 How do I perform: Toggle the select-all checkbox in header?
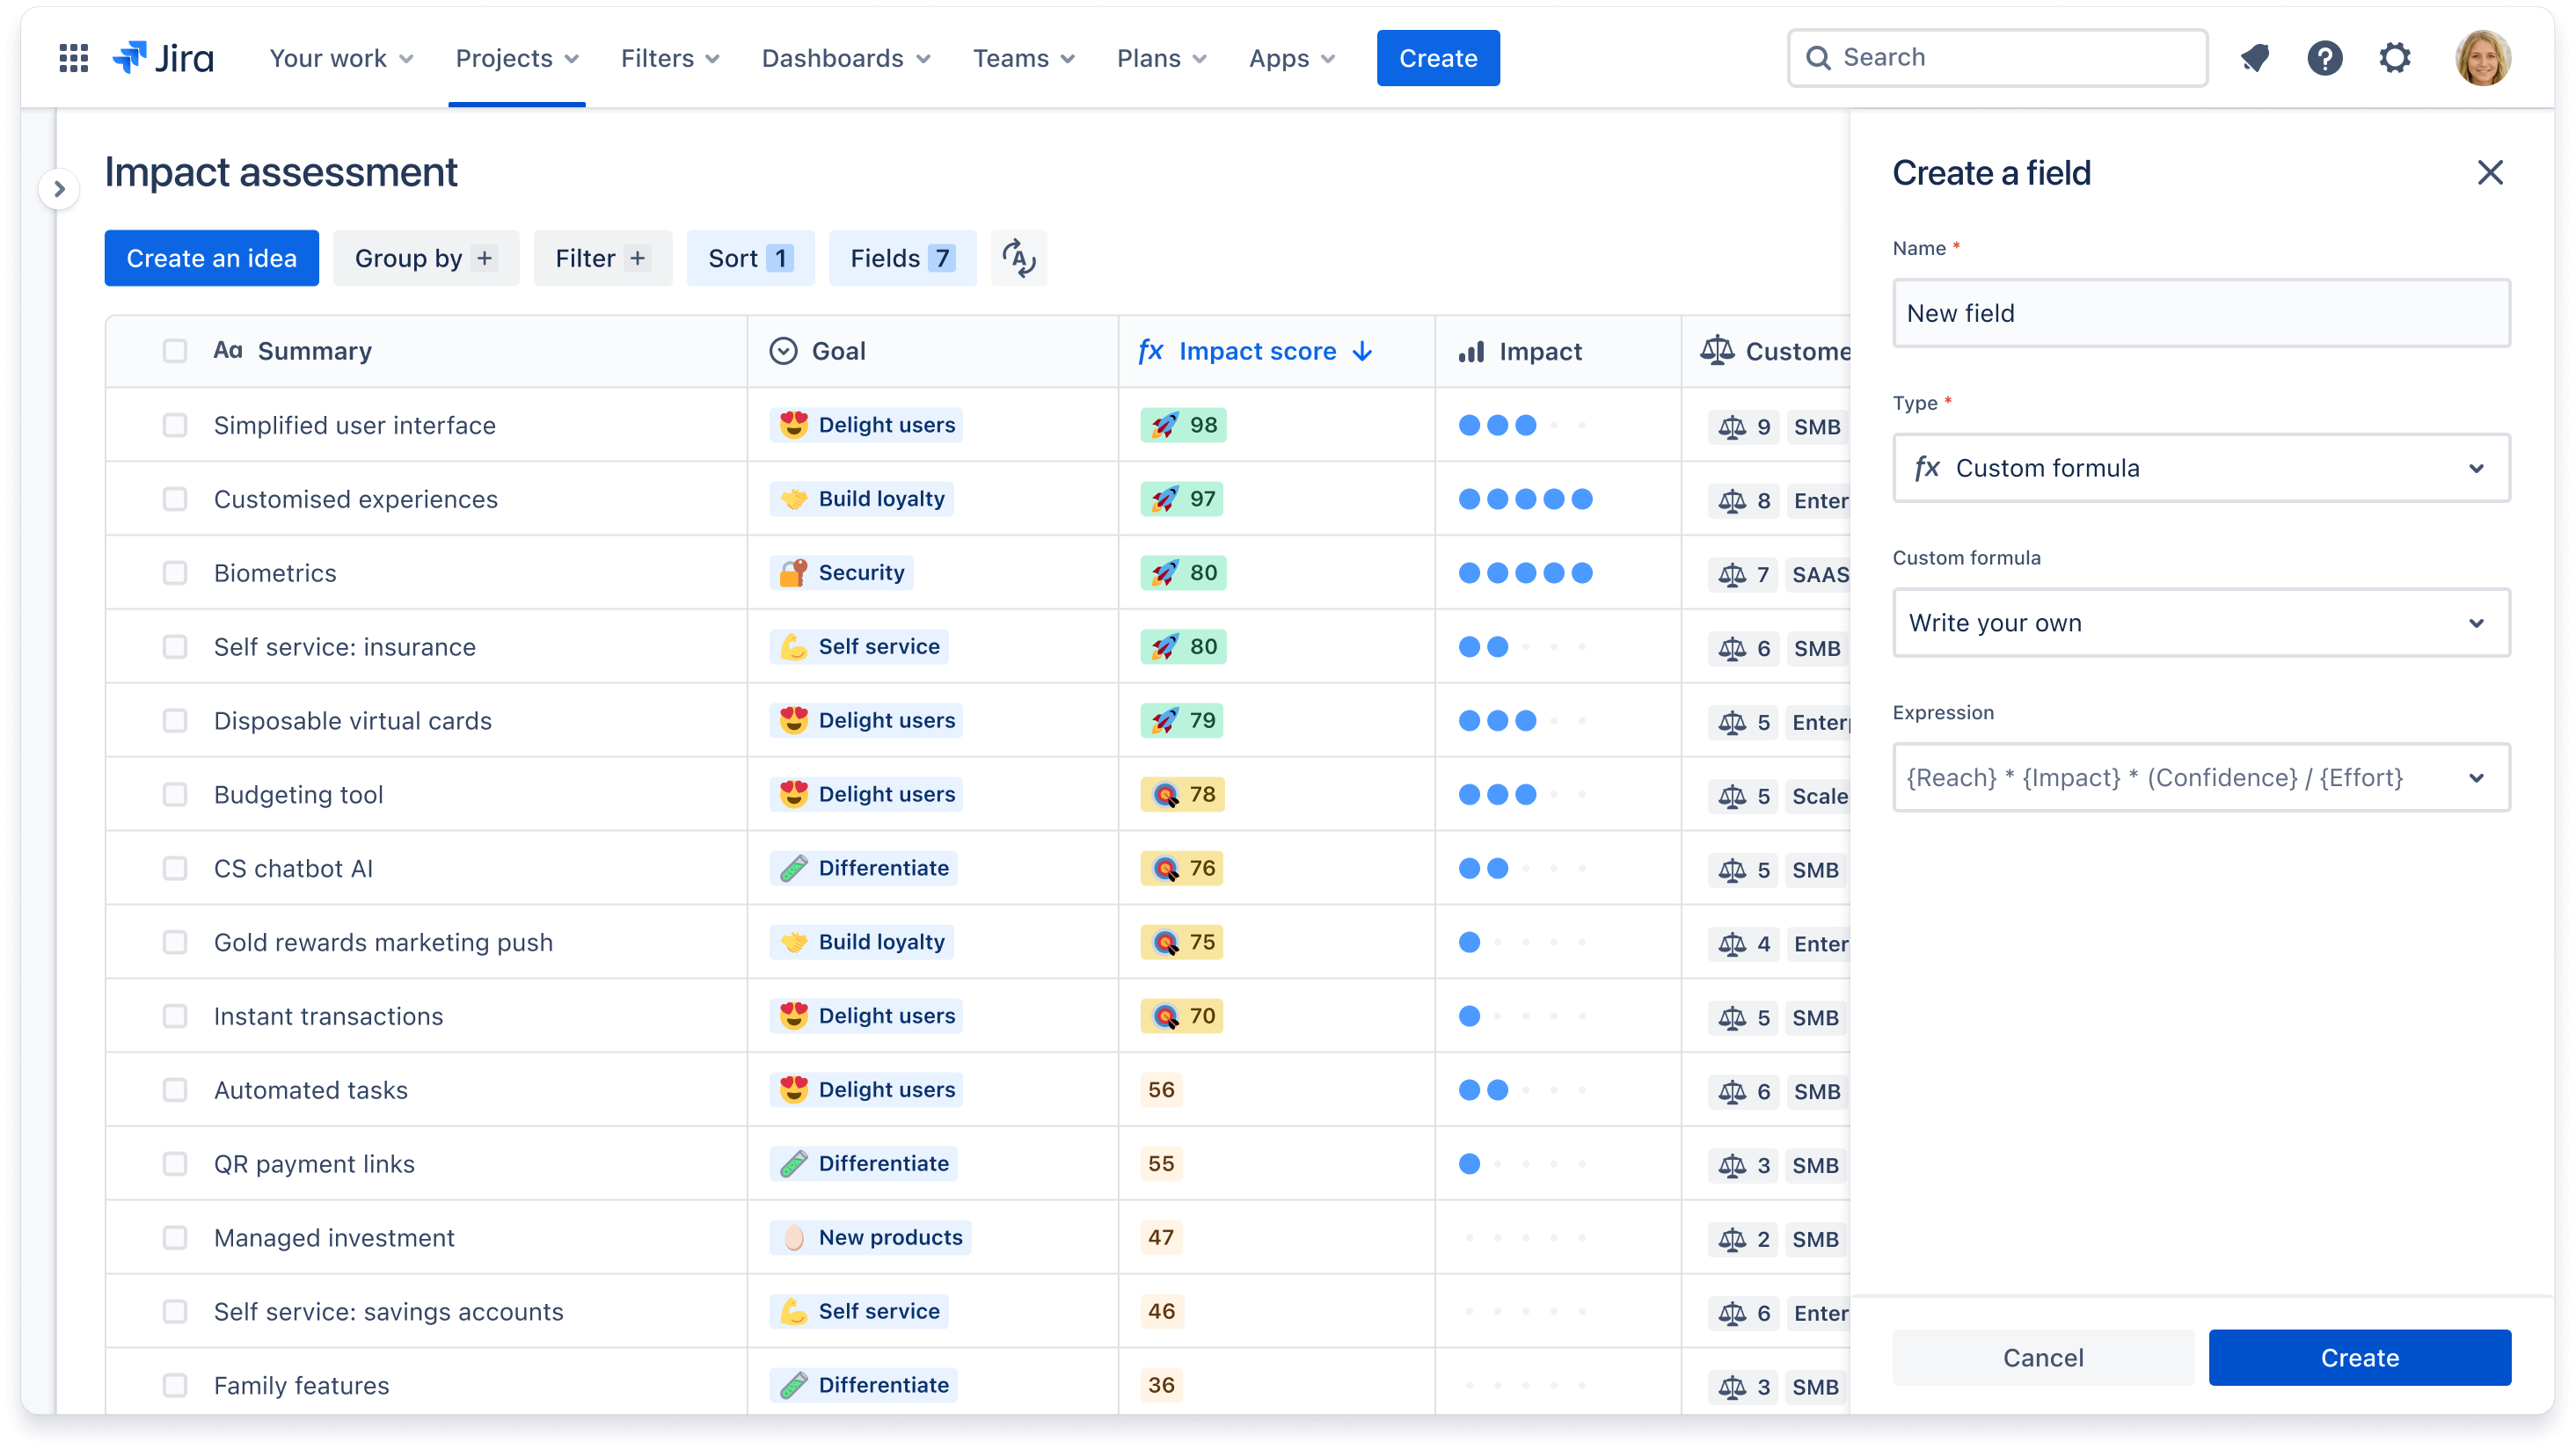coord(175,350)
